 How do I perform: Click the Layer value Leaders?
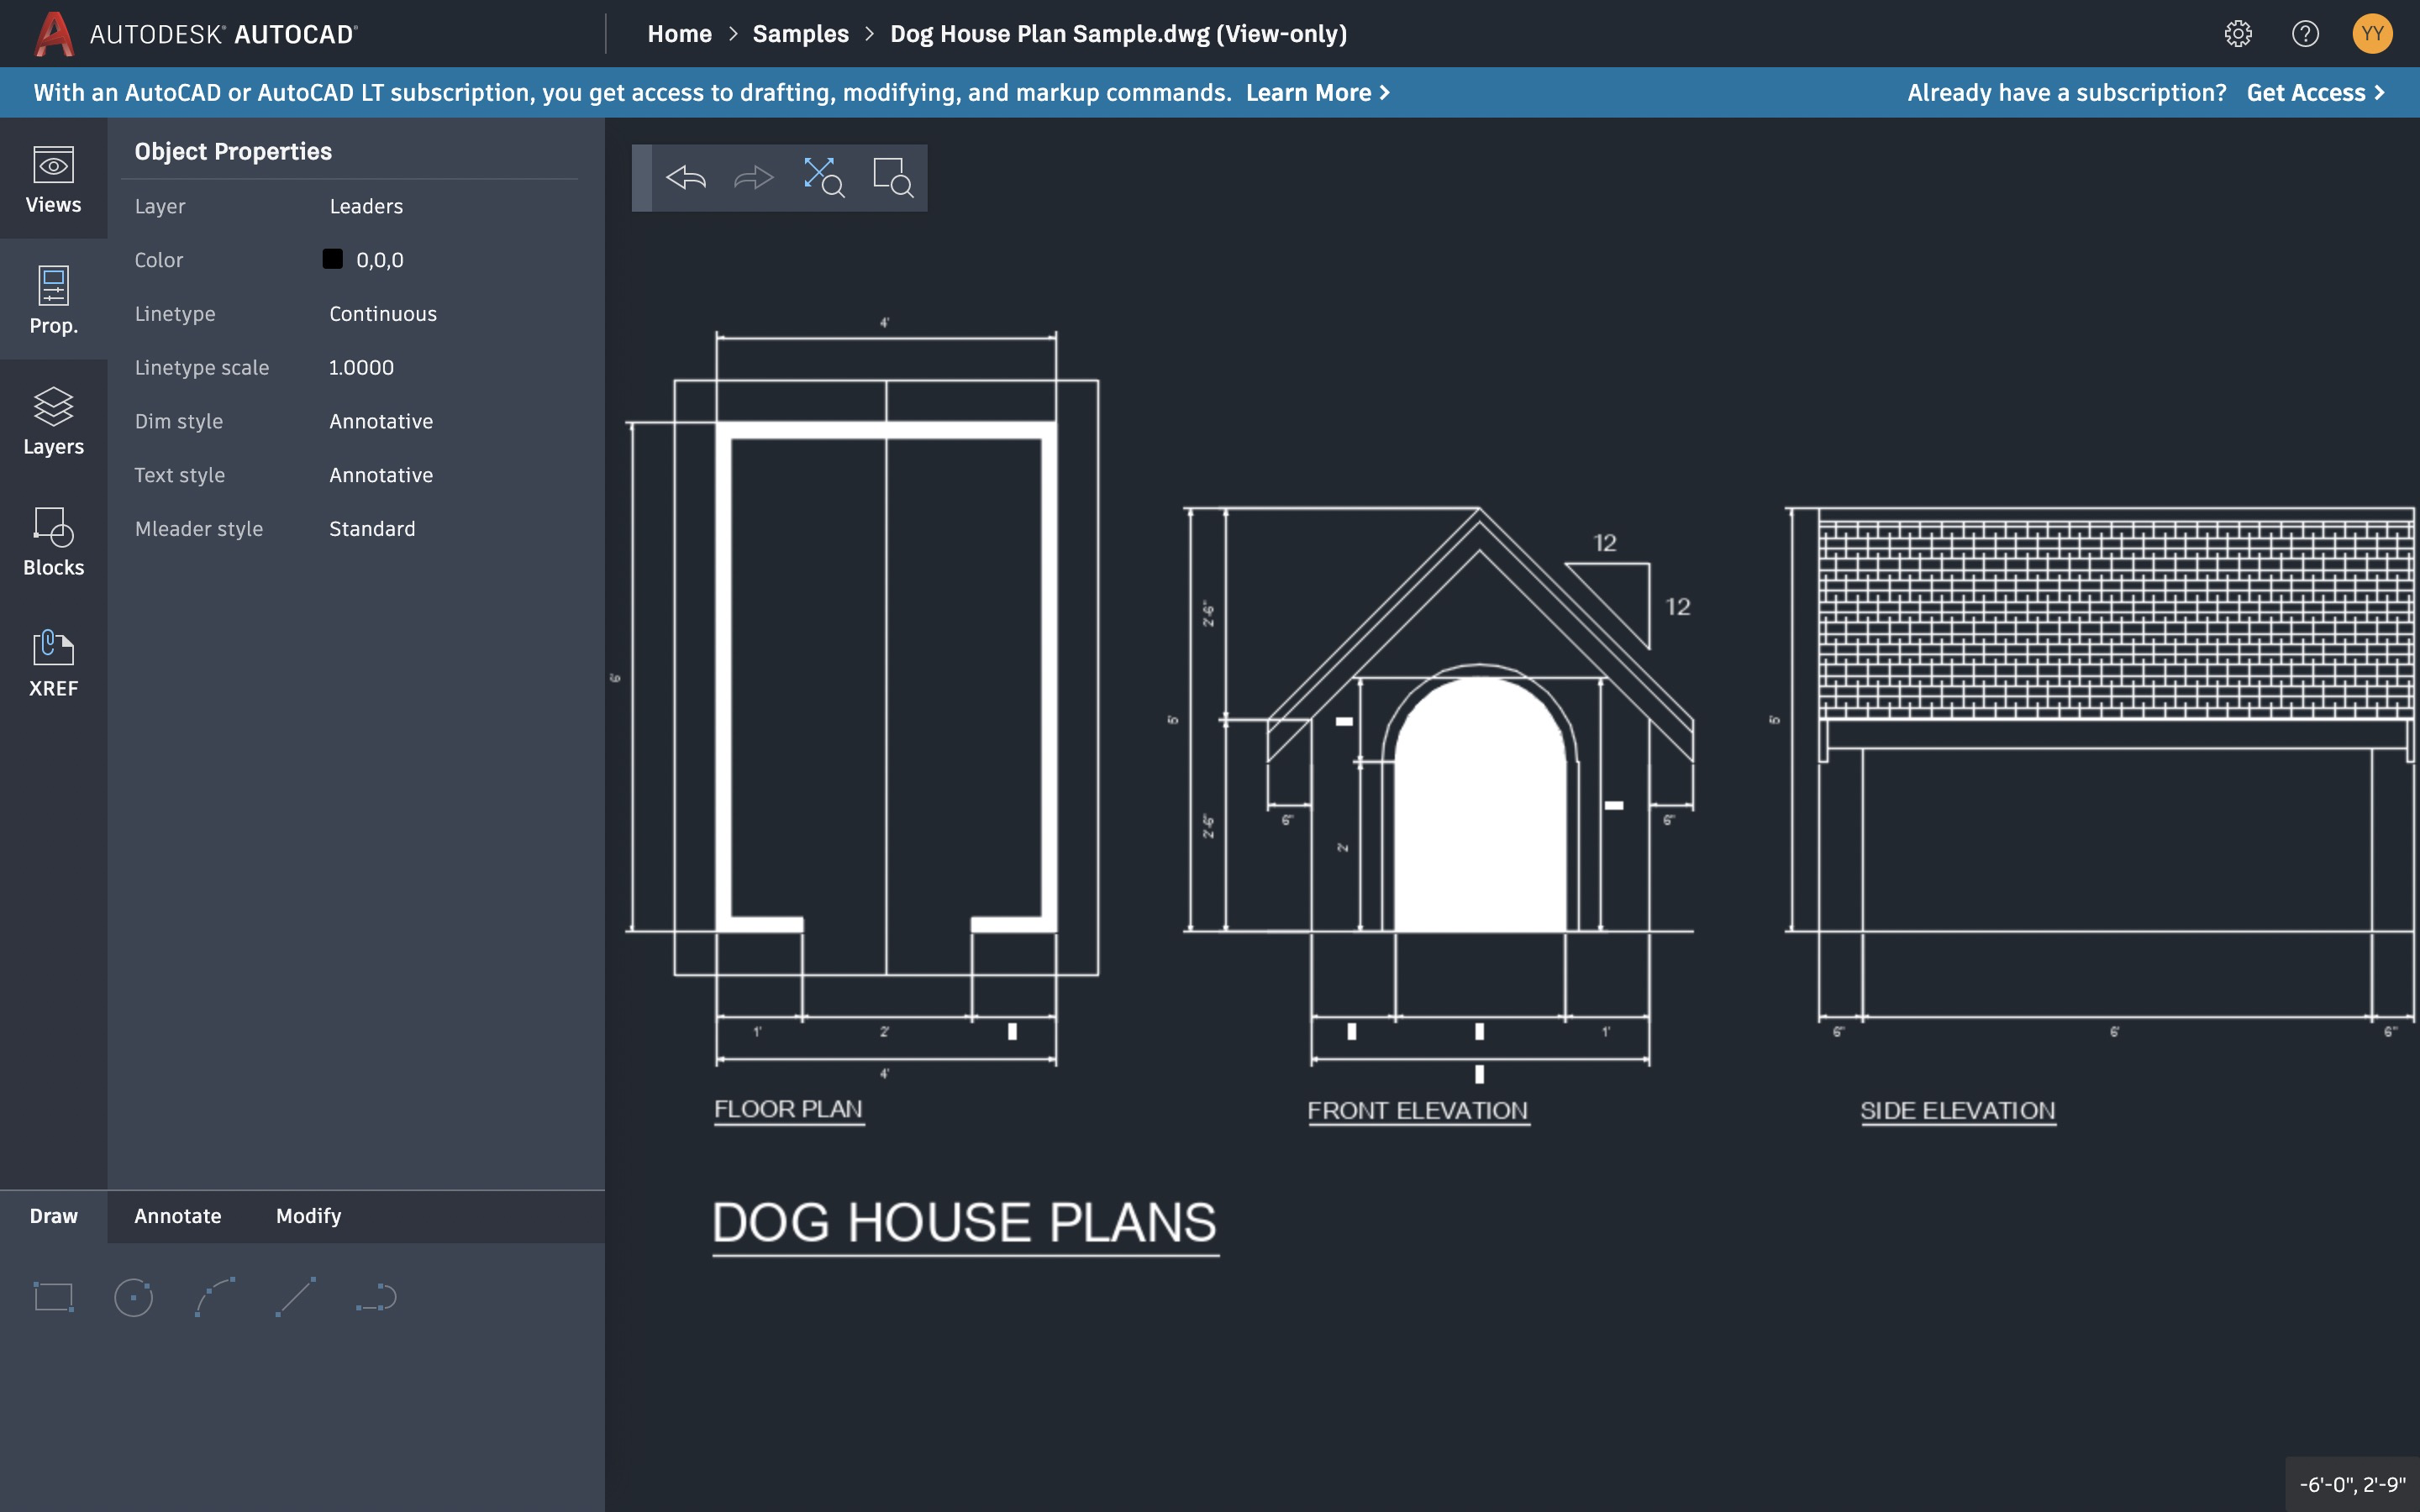pos(366,206)
